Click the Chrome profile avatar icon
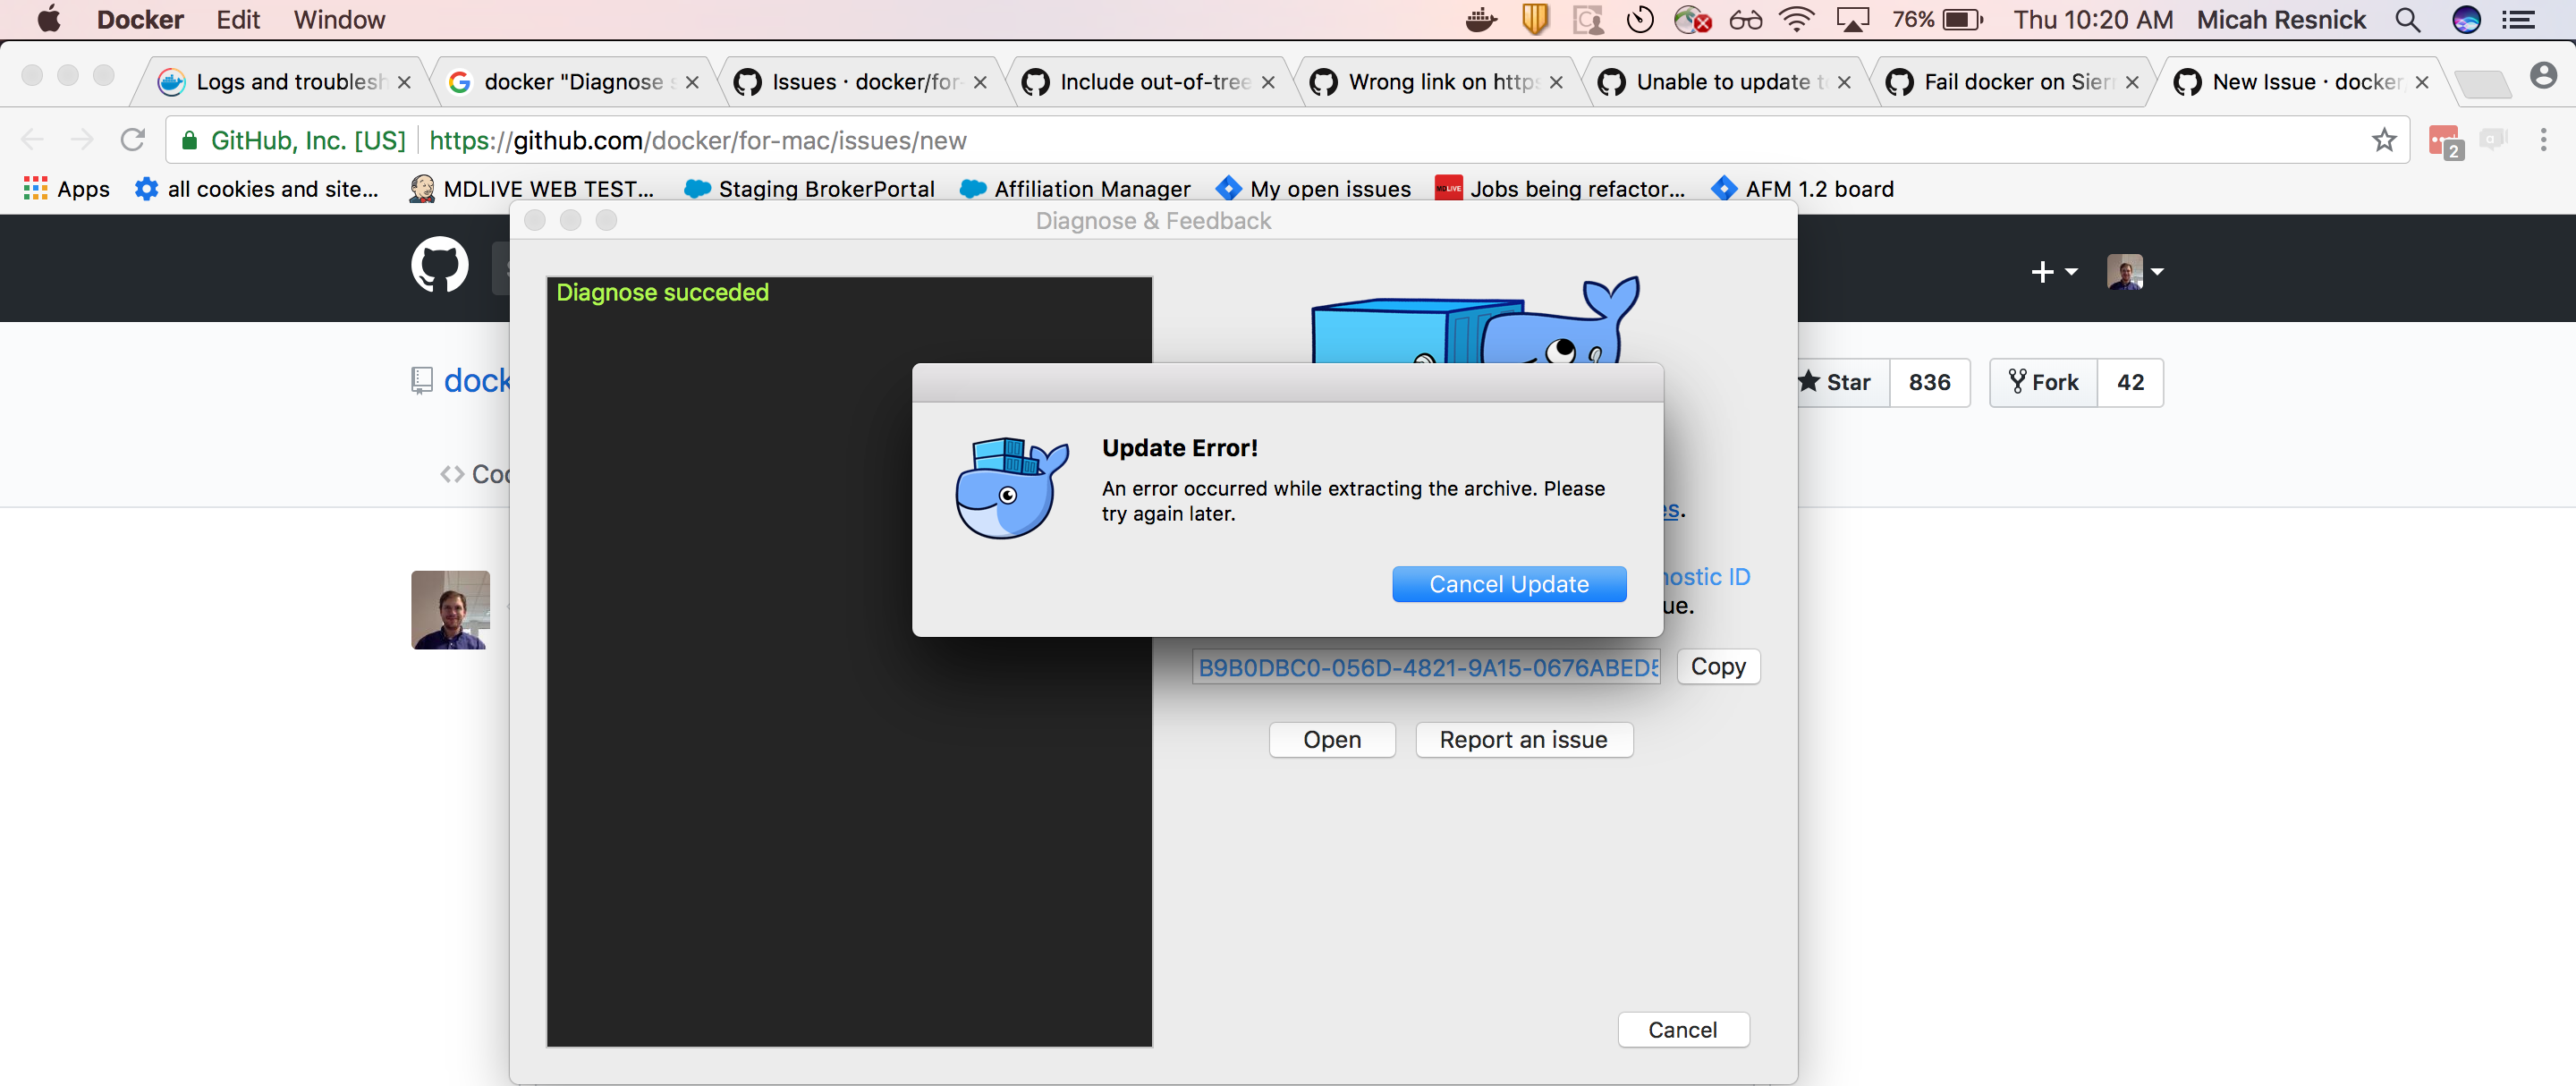This screenshot has height=1086, width=2576. 2543,76
